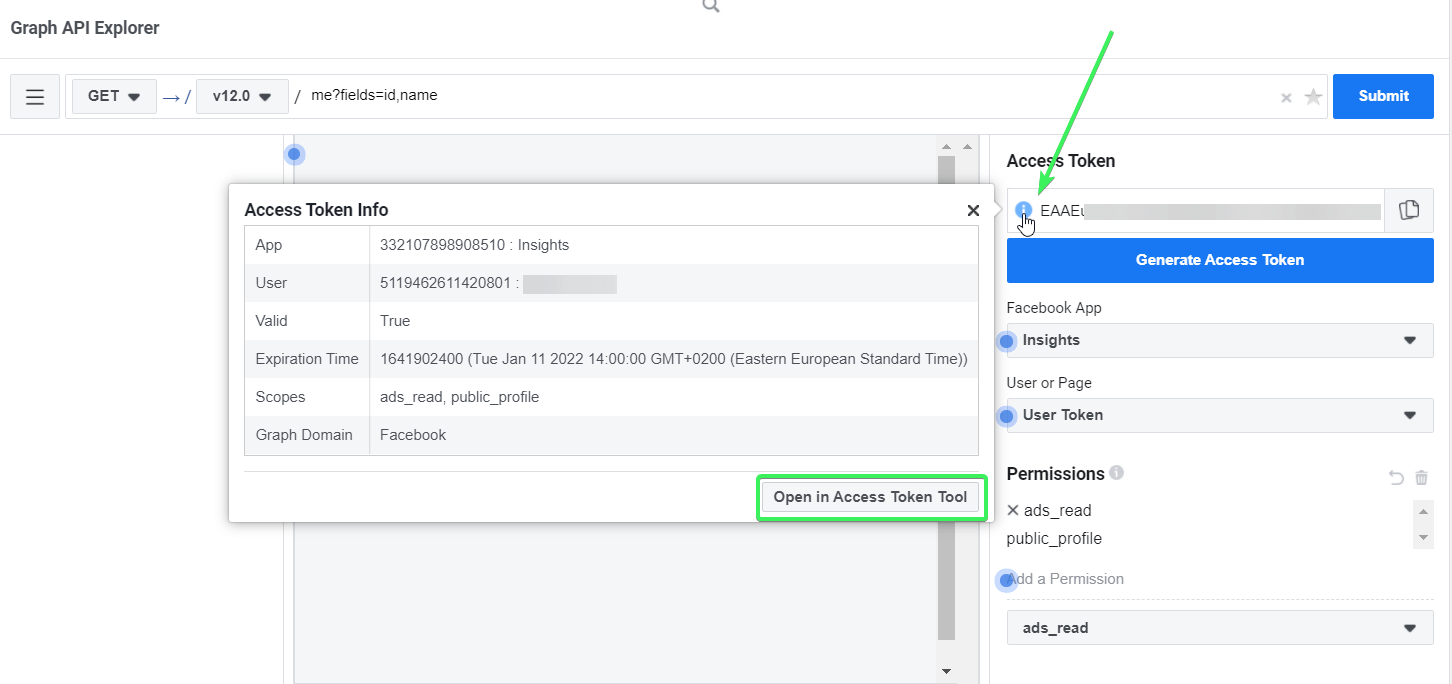Clear the query using the × icon
1452x684 pixels.
pos(1286,96)
